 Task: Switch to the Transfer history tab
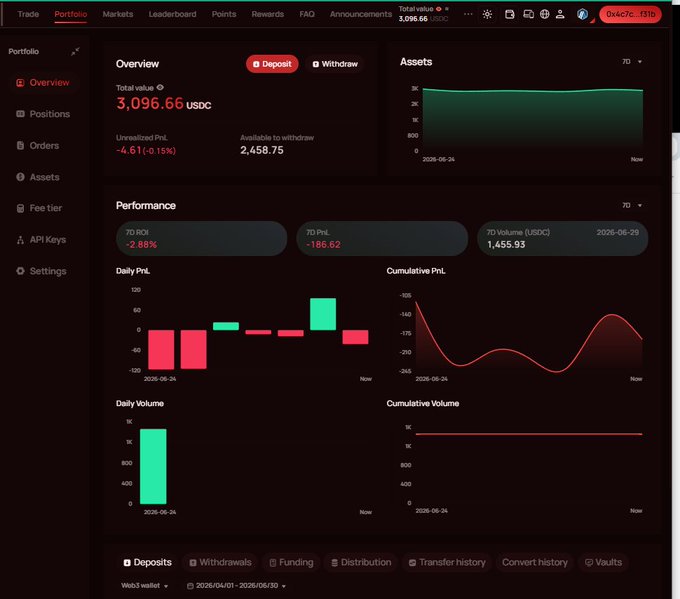[x=447, y=562]
